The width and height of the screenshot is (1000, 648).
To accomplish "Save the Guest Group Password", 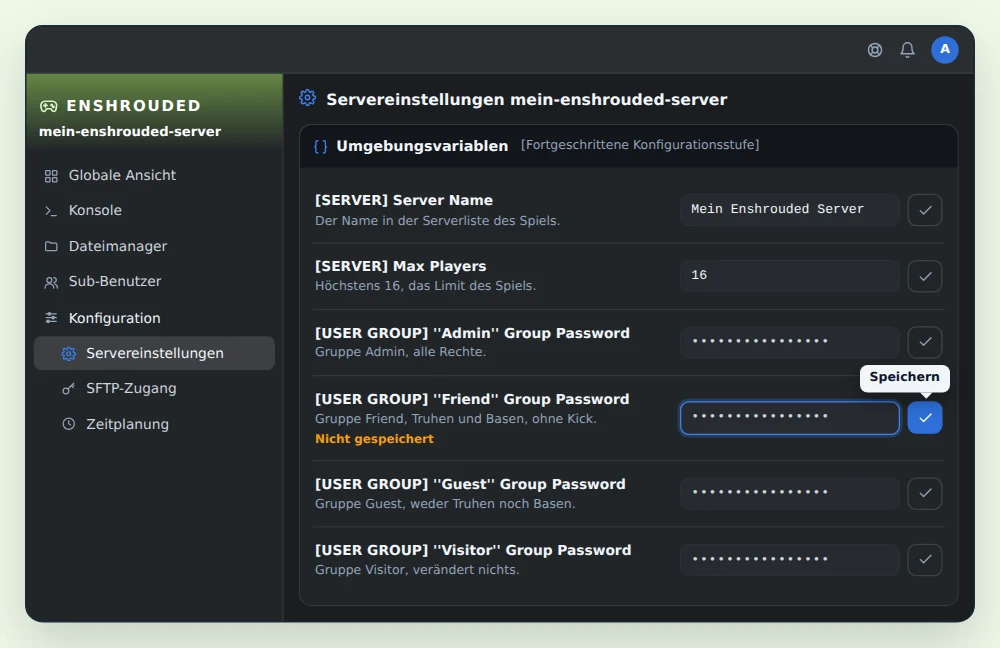I will pos(925,494).
